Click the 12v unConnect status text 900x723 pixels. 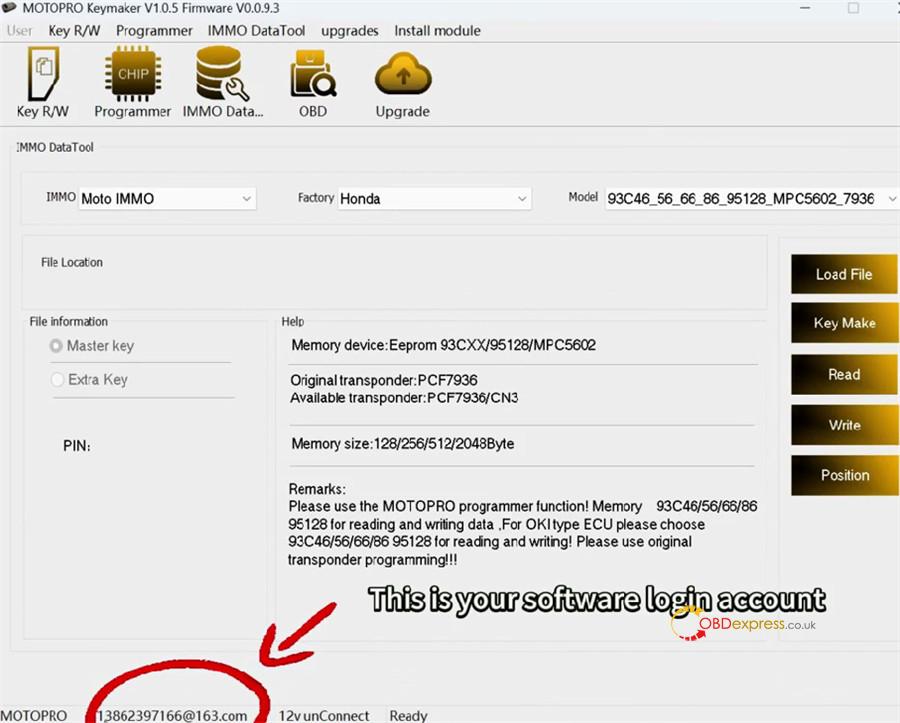(324, 716)
